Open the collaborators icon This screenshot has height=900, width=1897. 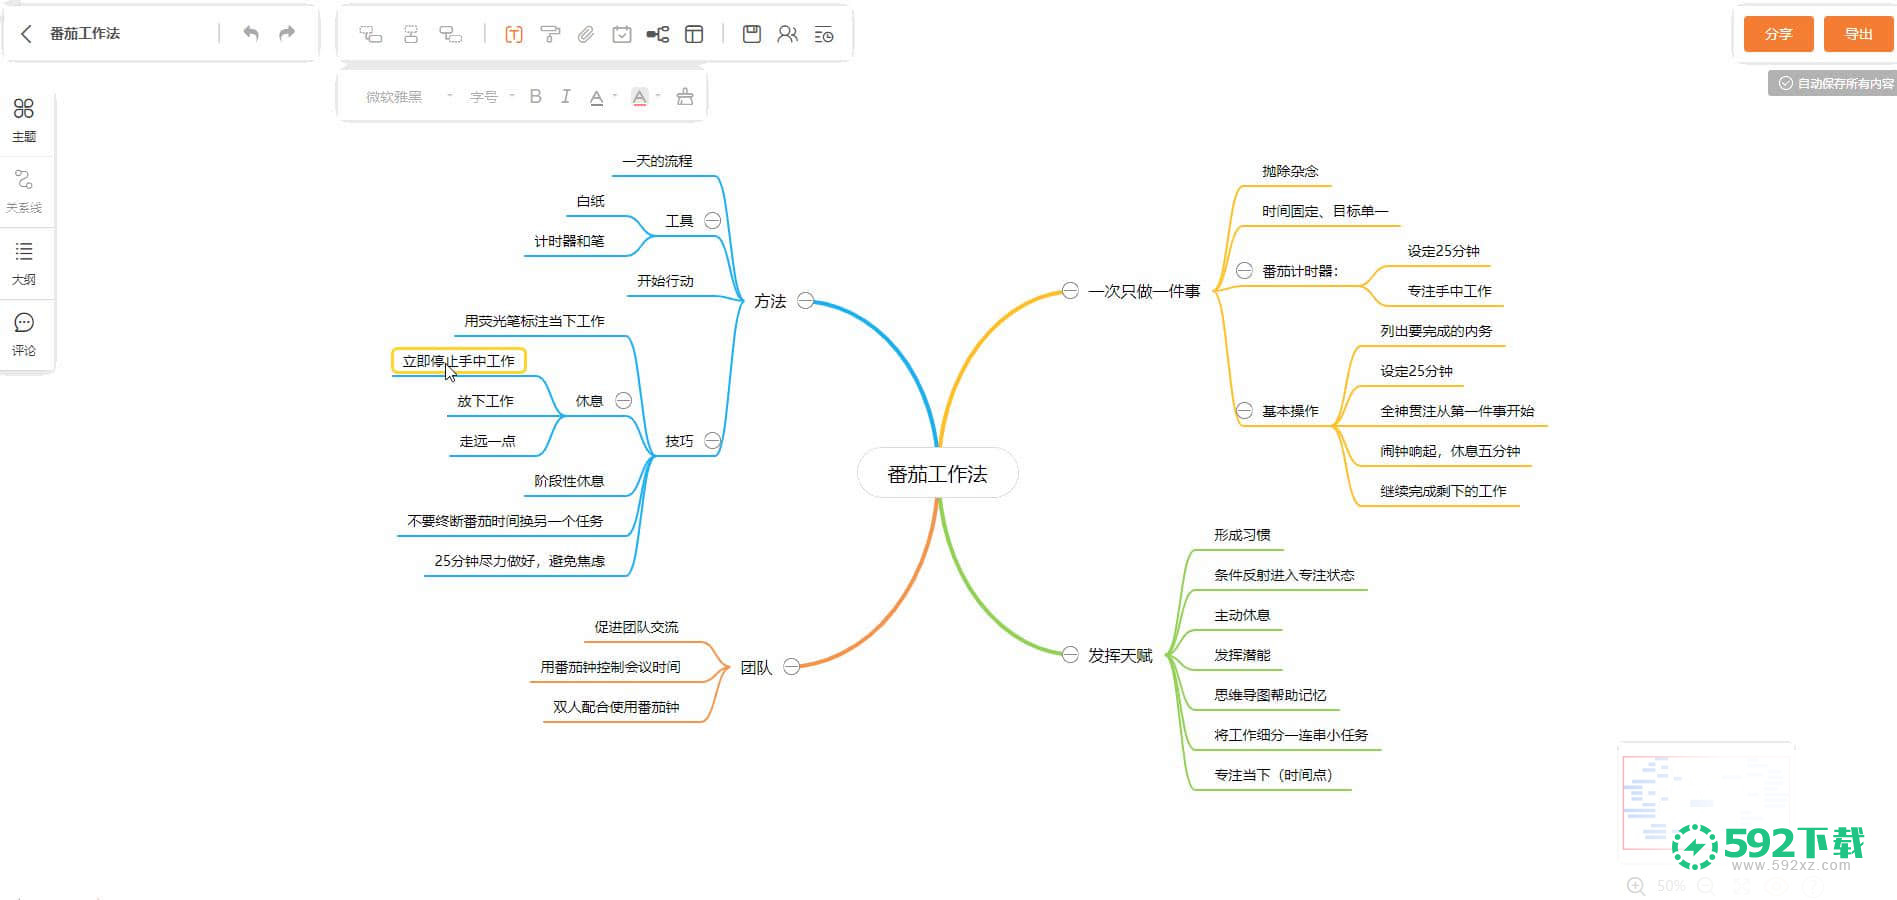[788, 35]
